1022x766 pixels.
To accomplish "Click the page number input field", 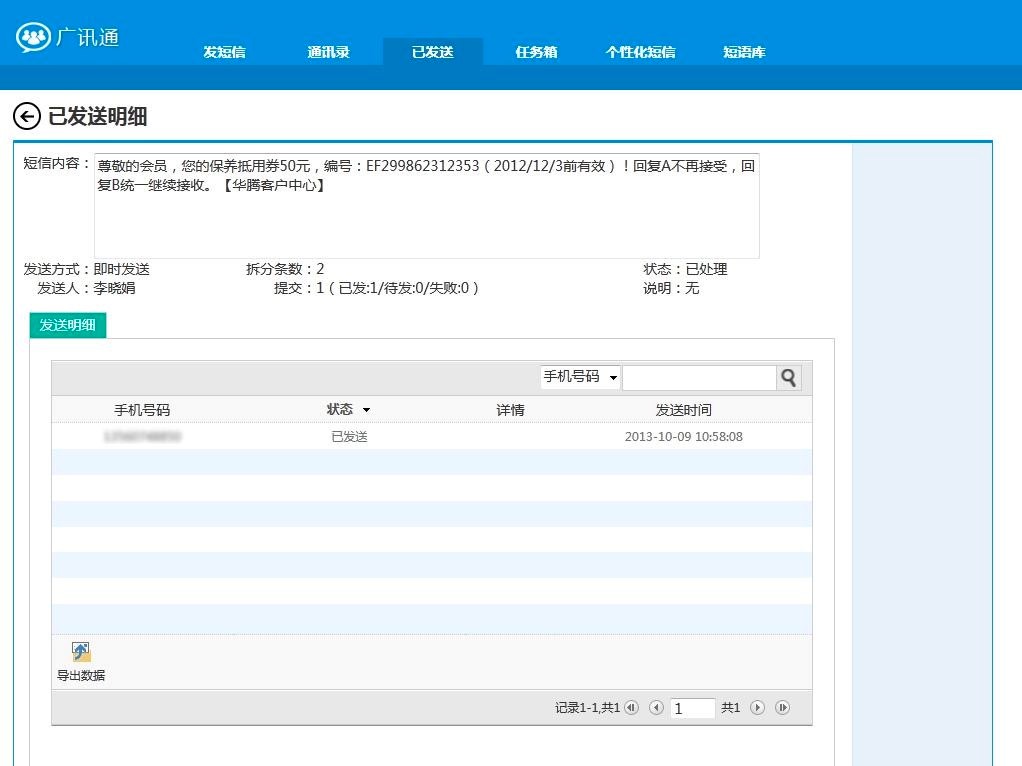I will 692,708.
